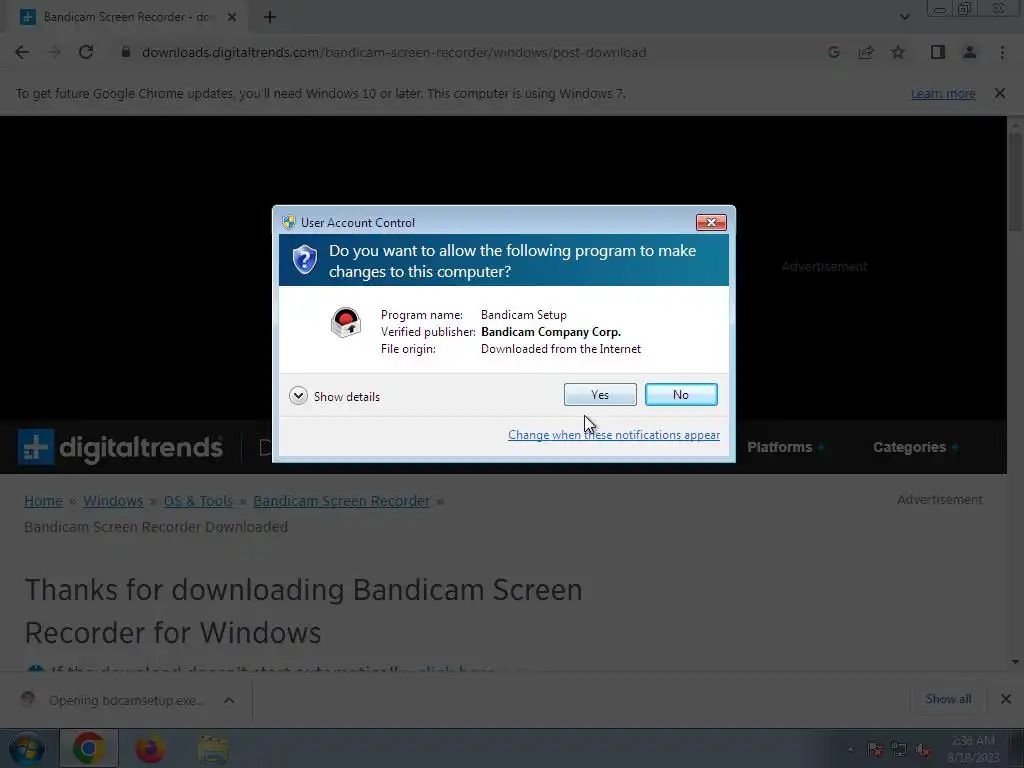Click the page vertical scrollbar
1024x768 pixels.
pyautogui.click(x=1015, y=182)
